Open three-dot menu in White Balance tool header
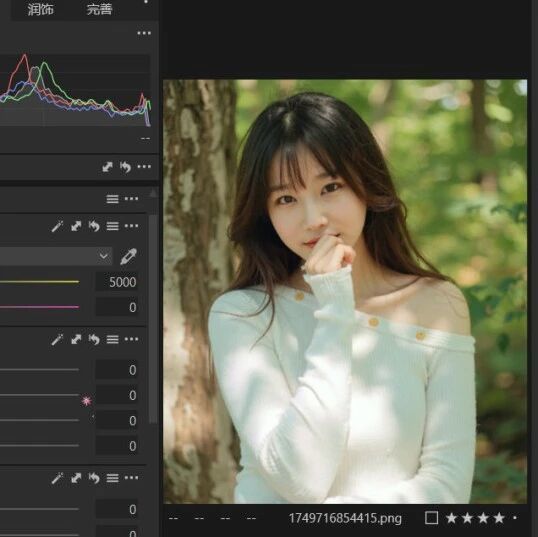Viewport: 538px width, 537px height. (131, 226)
